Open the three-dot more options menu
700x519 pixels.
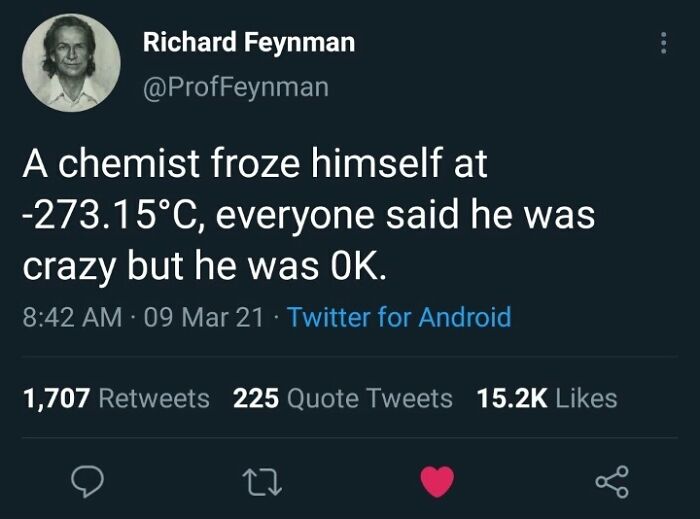(x=660, y=43)
